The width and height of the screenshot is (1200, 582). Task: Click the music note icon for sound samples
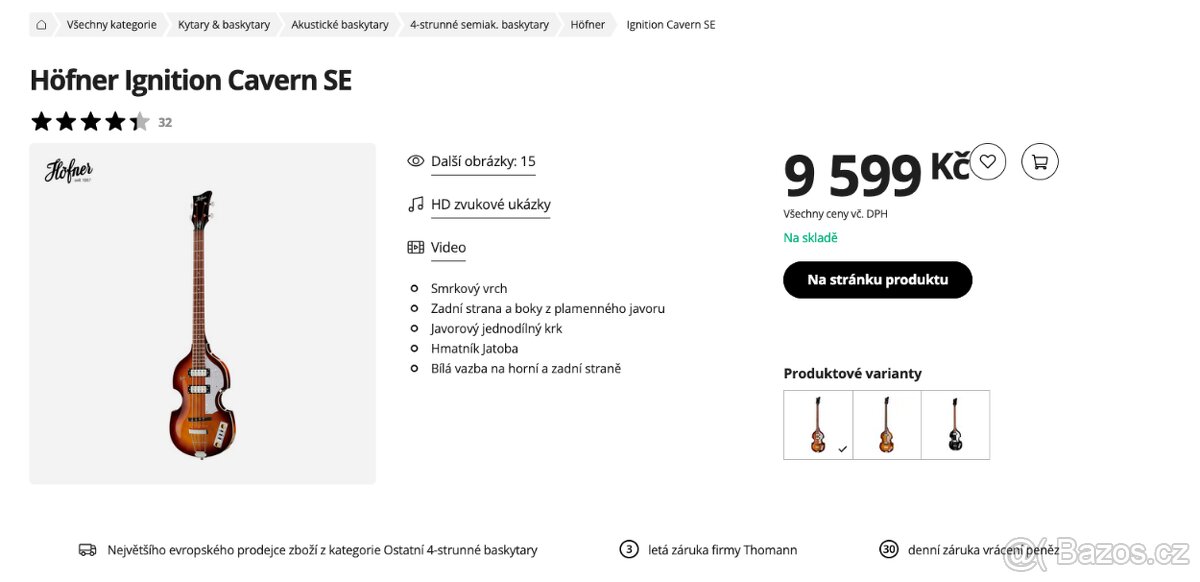(x=416, y=204)
